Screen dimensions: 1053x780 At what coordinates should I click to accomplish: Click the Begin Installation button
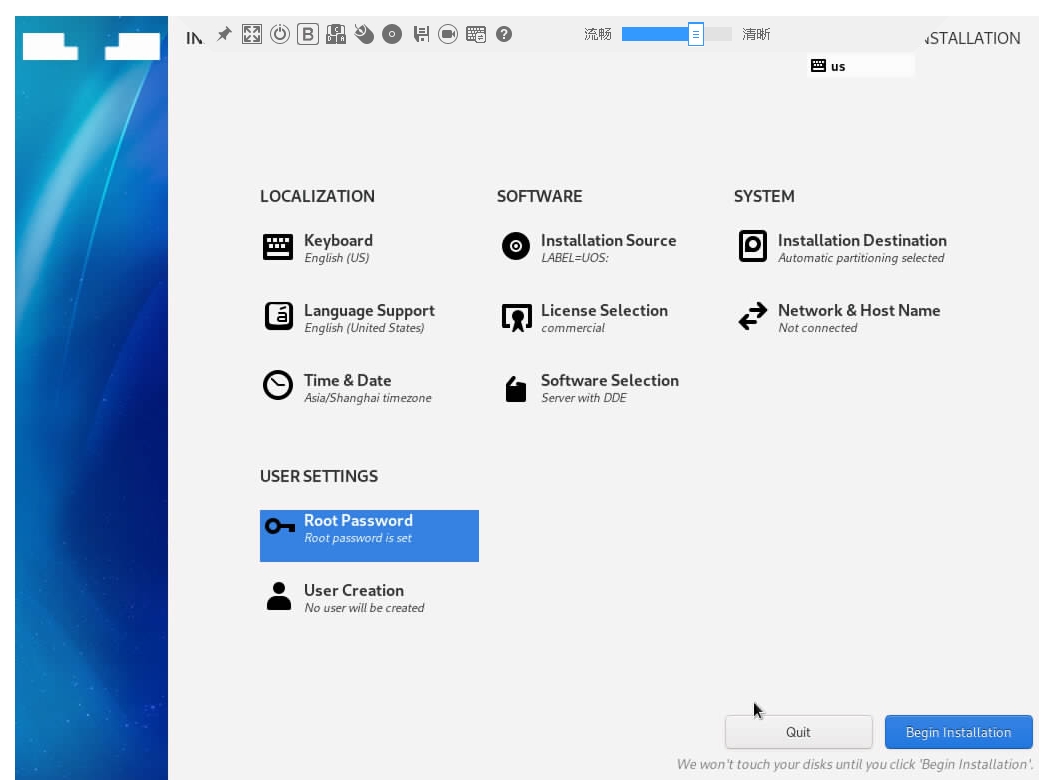point(958,732)
